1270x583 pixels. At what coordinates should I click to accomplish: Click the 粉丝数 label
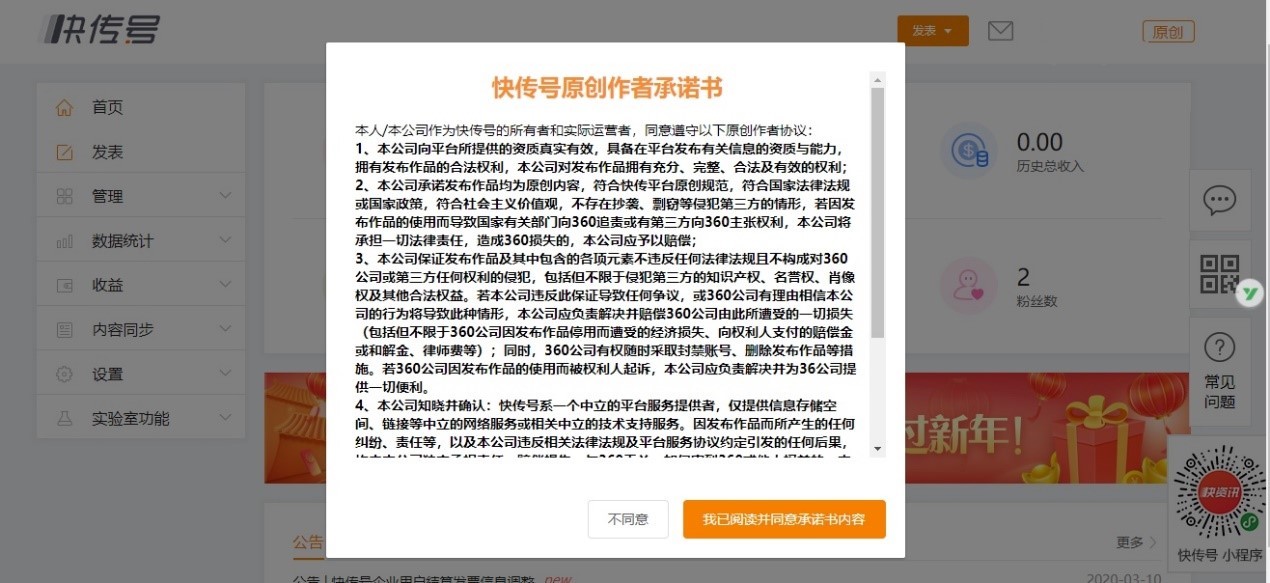1037,301
